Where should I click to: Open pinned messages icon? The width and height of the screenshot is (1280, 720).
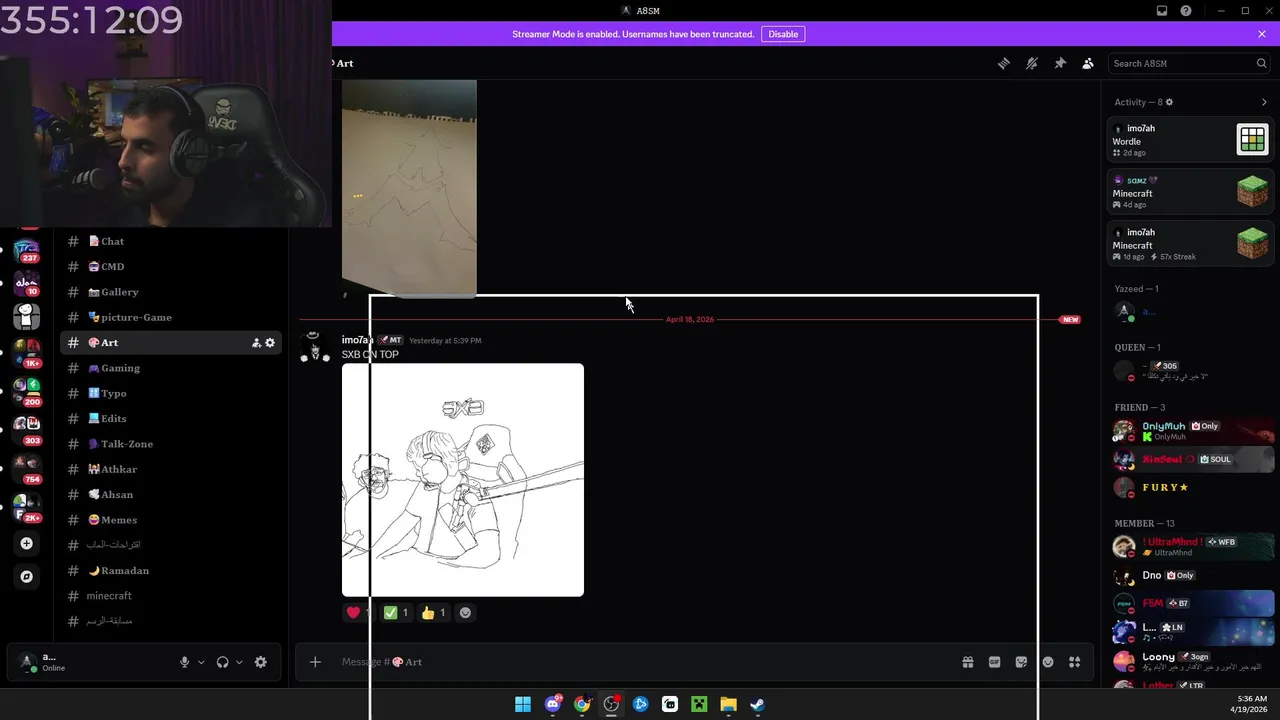(x=1060, y=63)
